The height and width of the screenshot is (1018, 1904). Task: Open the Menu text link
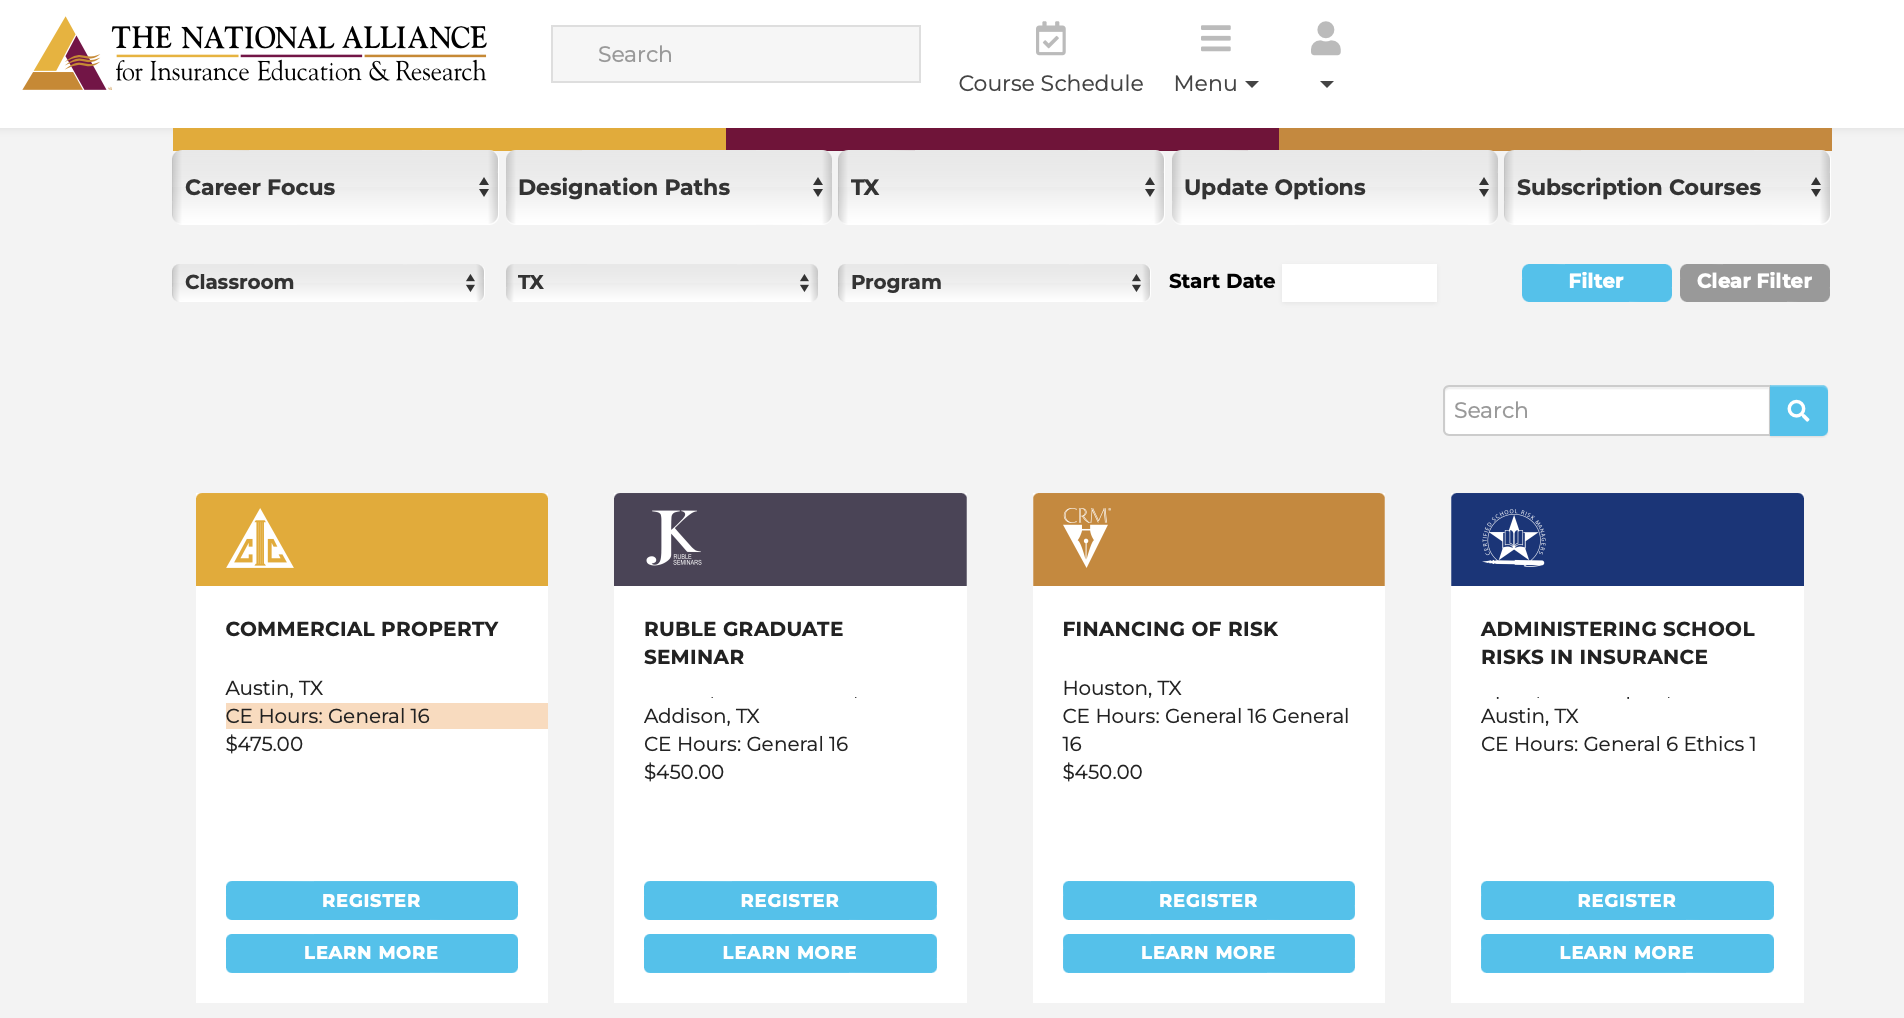[1215, 84]
